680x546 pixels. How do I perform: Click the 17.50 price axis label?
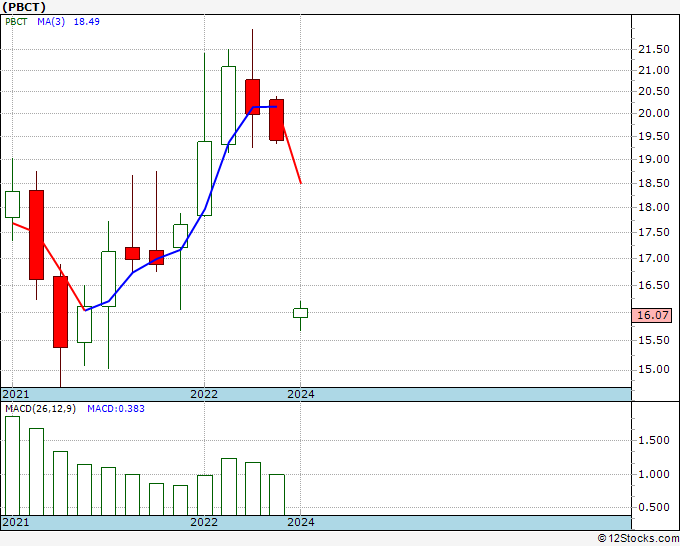[x=654, y=232]
